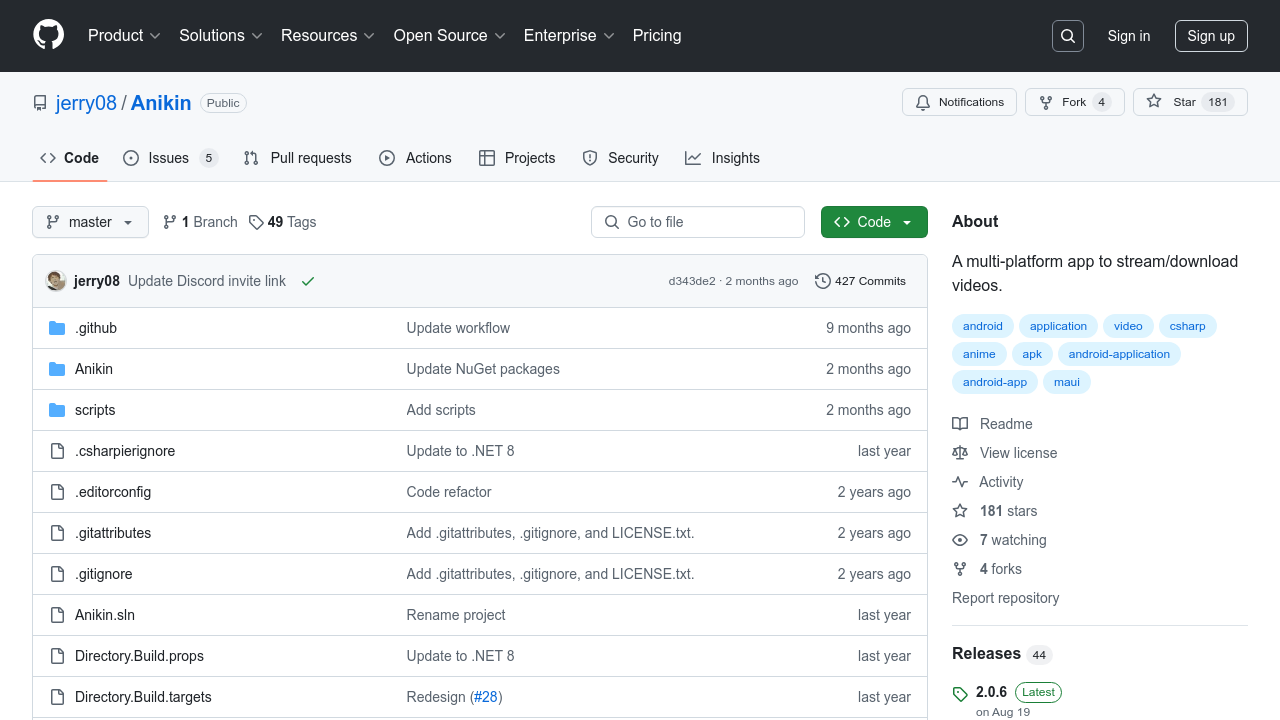Screen dimensions: 1280x720
Task: Expand the Enterprise menu
Action: click(x=569, y=35)
